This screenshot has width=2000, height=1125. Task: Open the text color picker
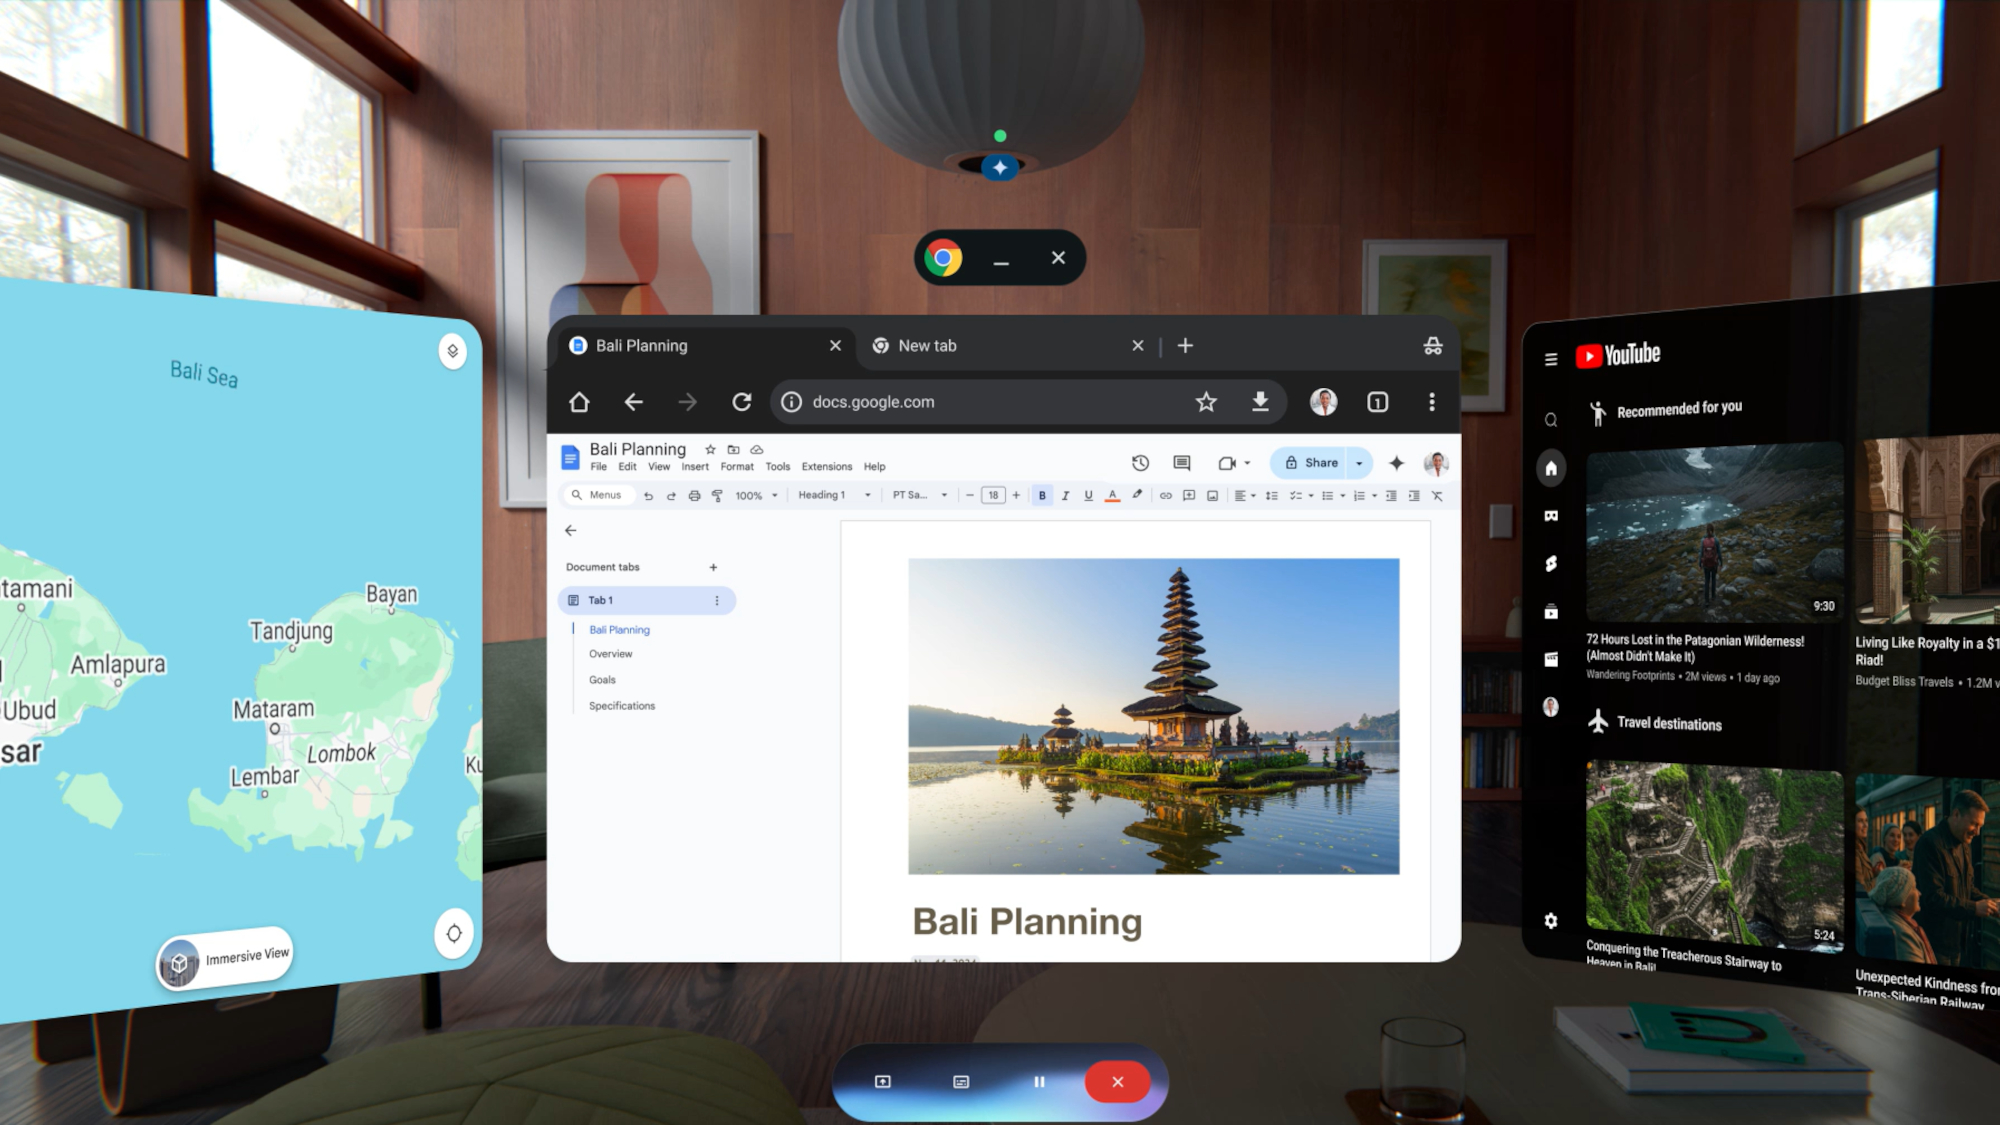[1112, 496]
